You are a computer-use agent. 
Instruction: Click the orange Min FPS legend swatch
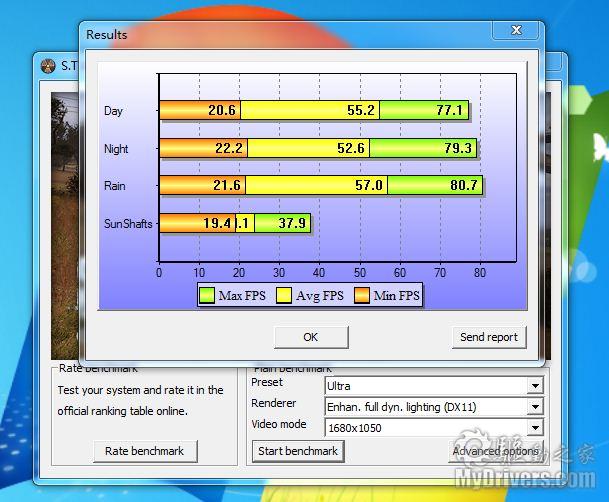(362, 295)
